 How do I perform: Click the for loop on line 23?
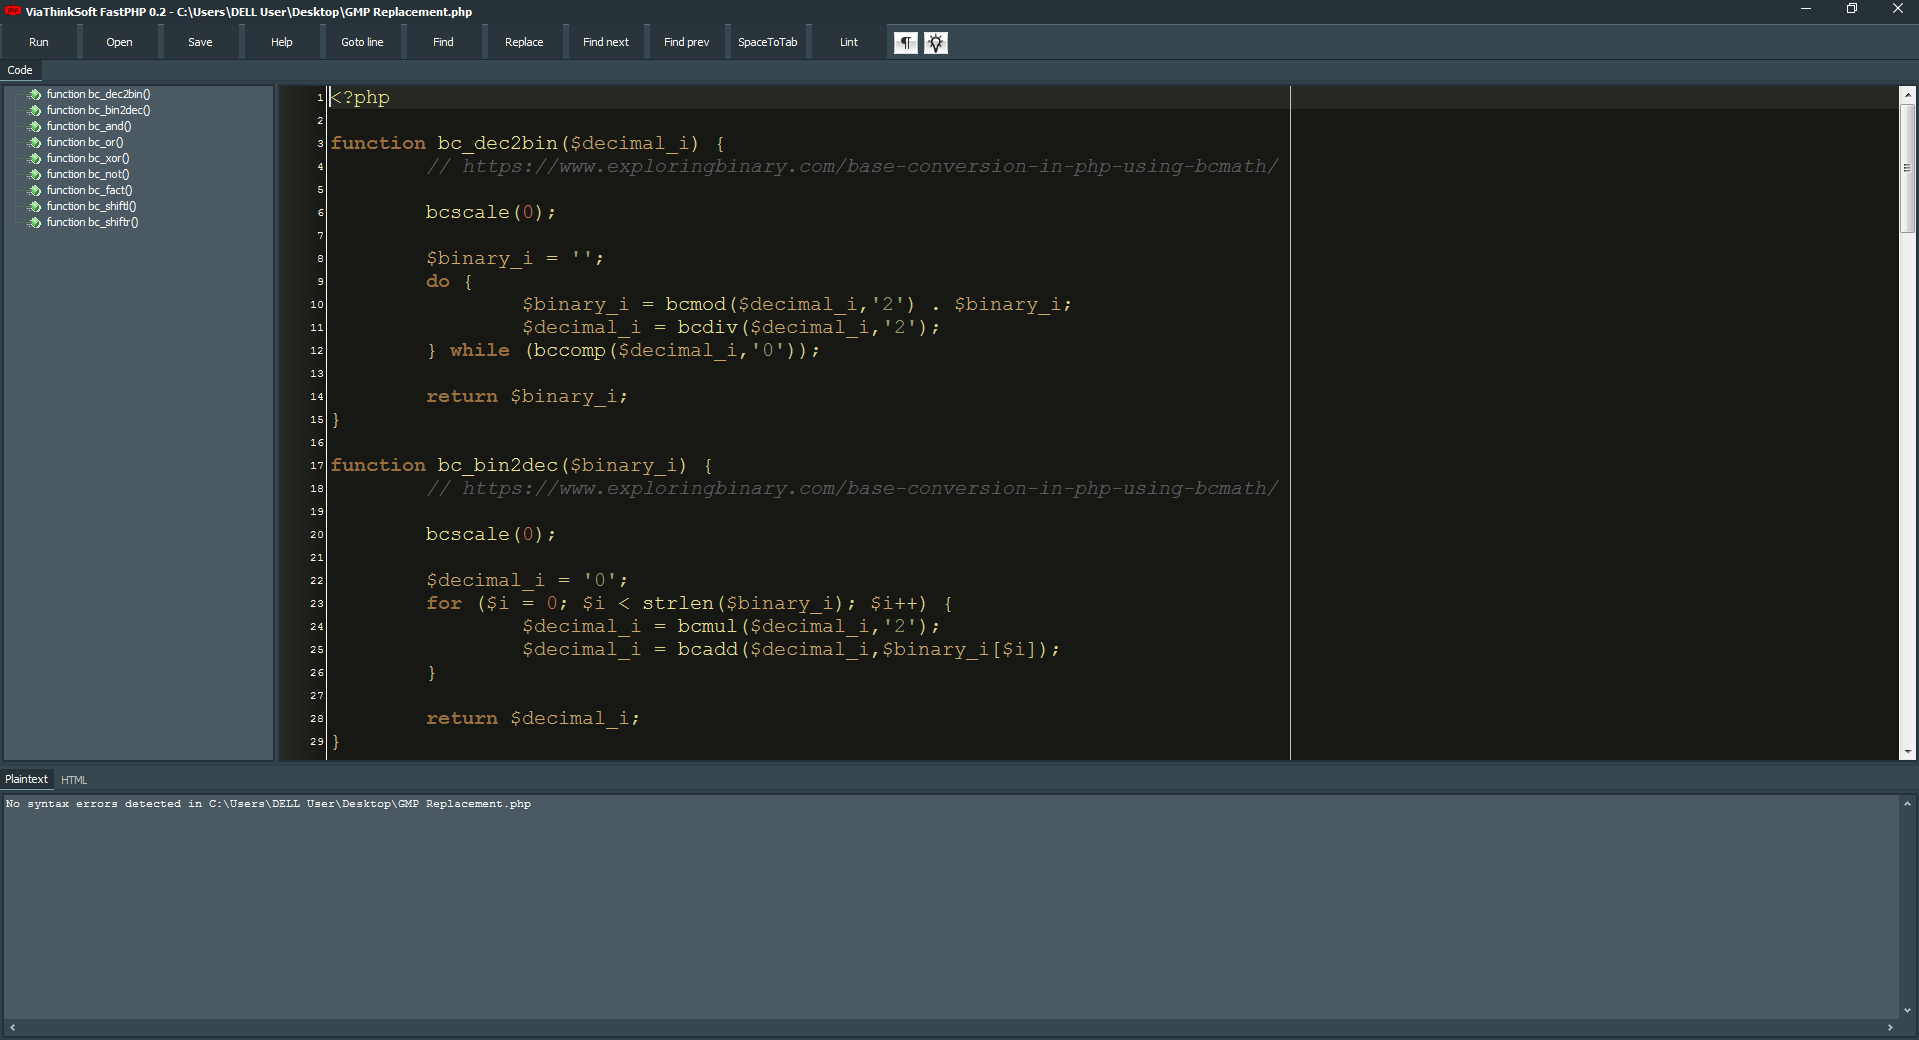(690, 603)
